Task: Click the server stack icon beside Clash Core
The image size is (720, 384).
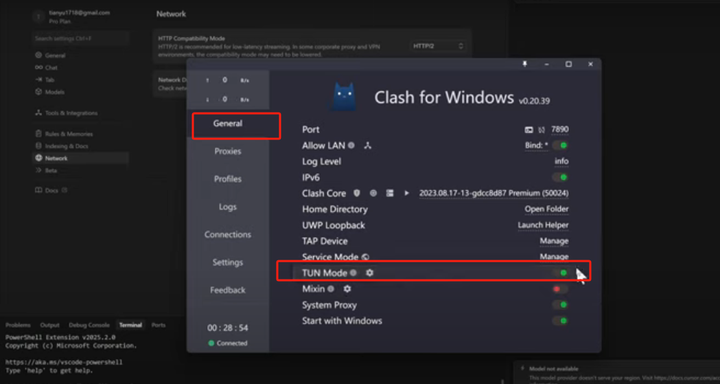Action: 390,193
